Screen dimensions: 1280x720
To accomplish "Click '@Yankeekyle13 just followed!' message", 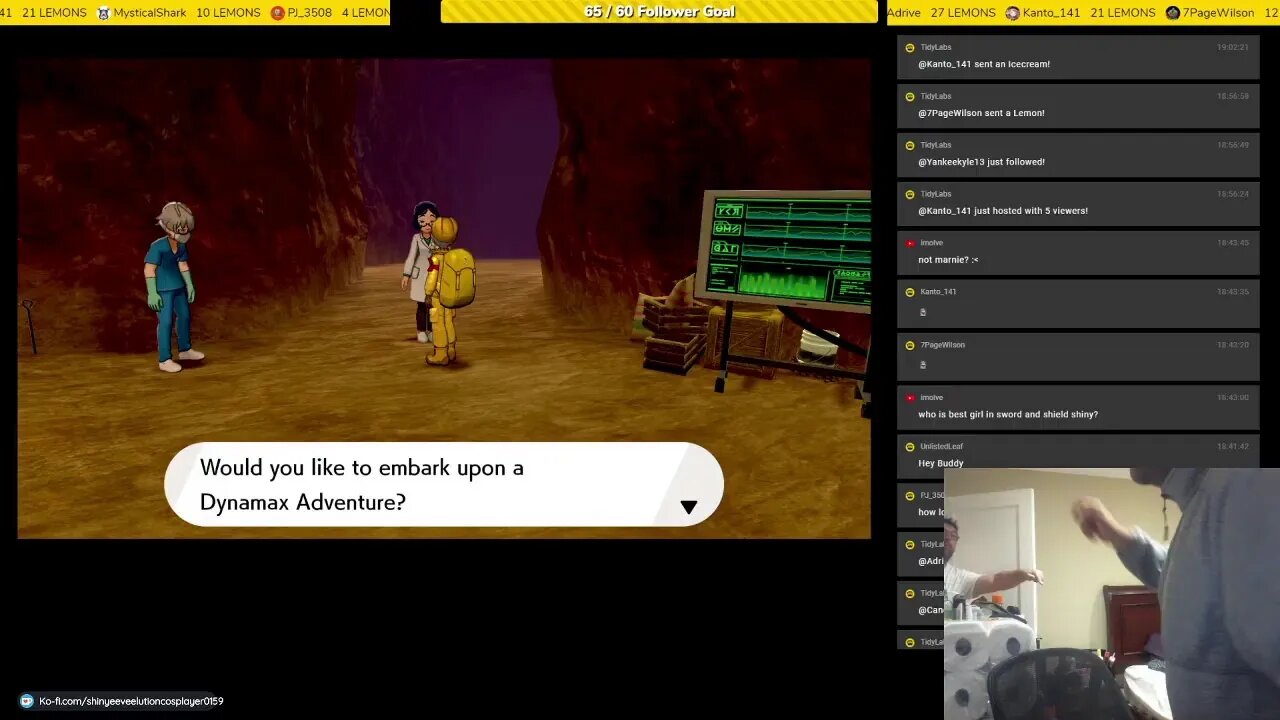I will (x=981, y=162).
